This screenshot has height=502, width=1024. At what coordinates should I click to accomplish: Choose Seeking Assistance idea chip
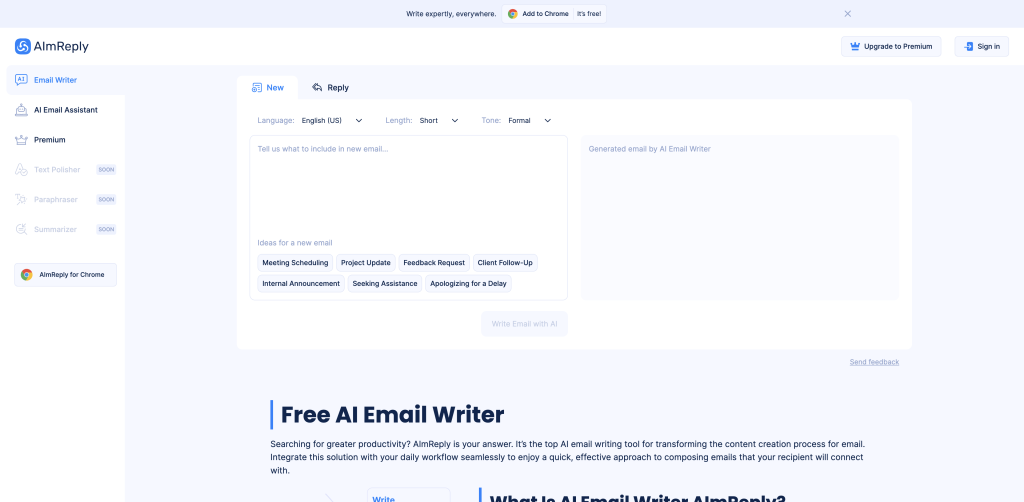point(385,284)
